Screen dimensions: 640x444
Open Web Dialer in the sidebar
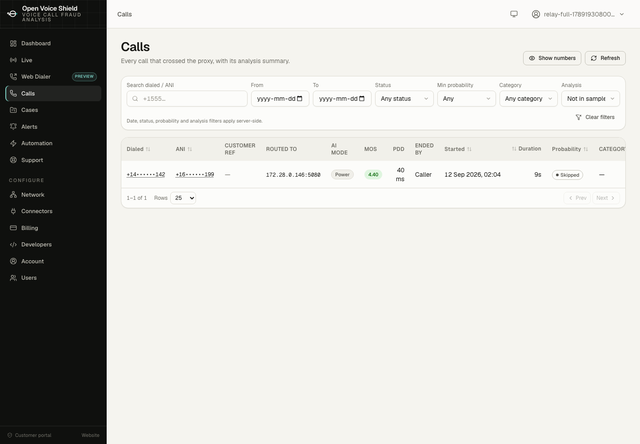coord(53,77)
